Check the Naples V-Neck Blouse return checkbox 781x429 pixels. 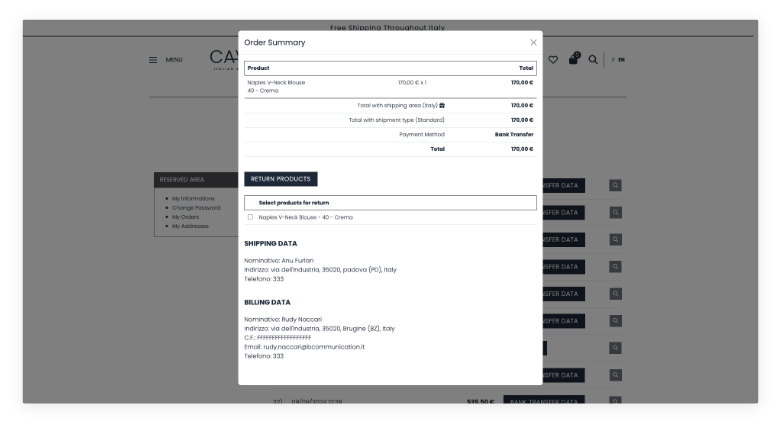point(250,217)
